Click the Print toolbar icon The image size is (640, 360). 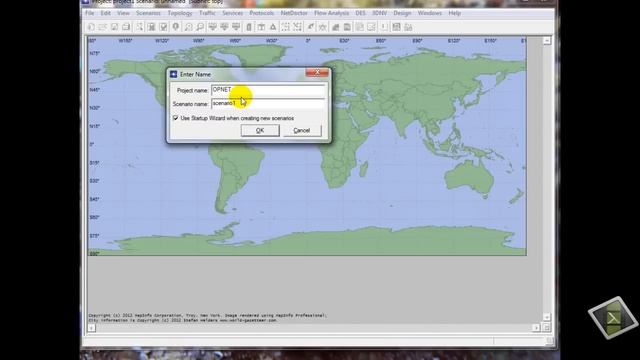tap(126, 27)
